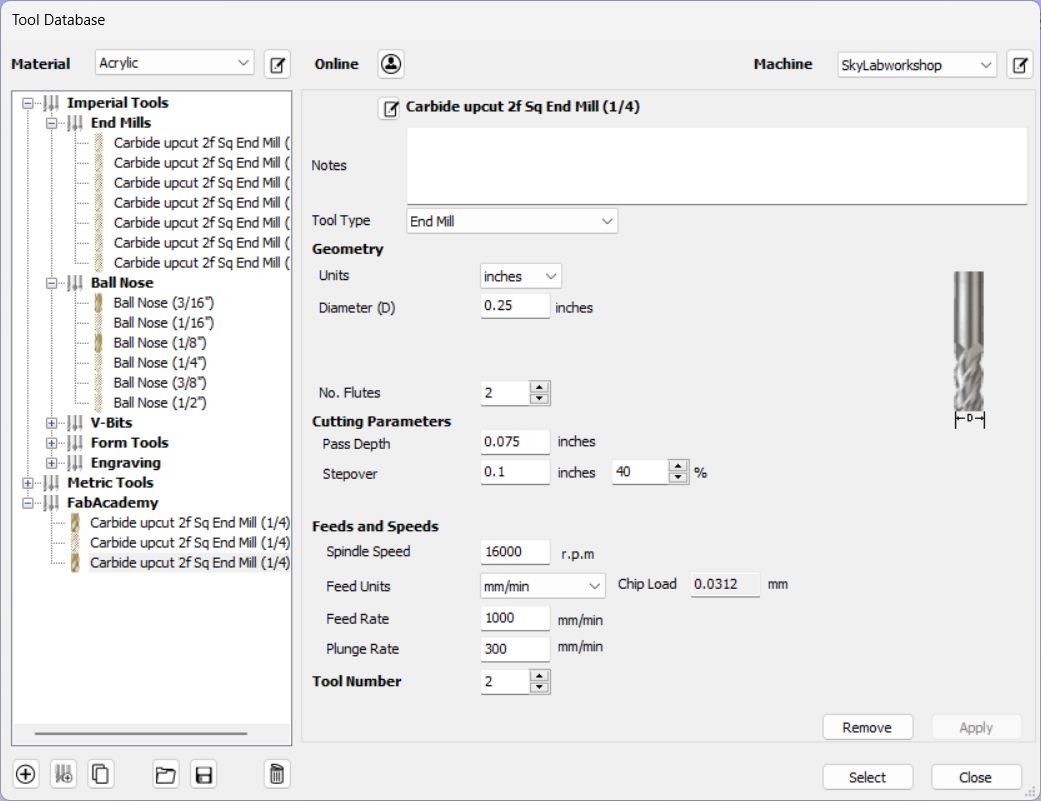Select the highlighted third FabAcademy end mill
Image resolution: width=1041 pixels, height=801 pixels.
(189, 562)
